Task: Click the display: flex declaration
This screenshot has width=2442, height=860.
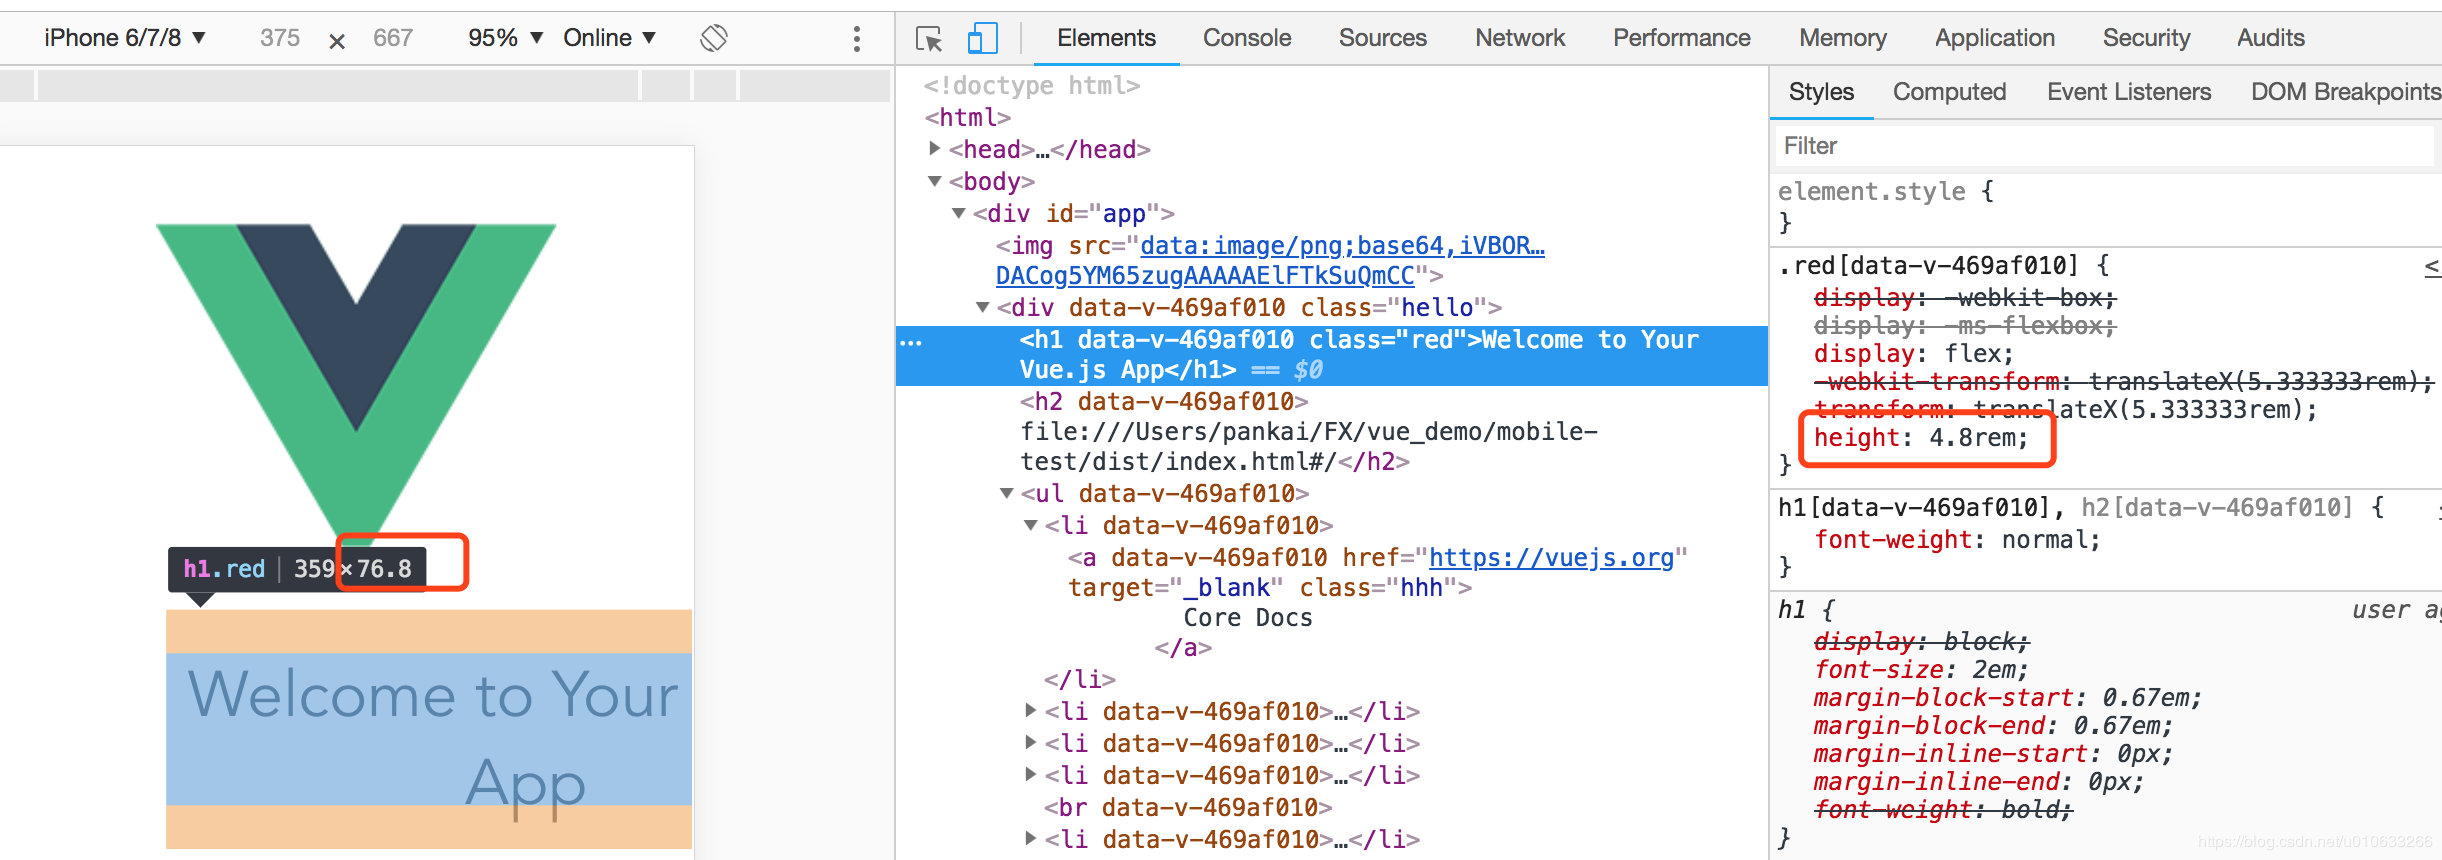Action: point(1914,354)
